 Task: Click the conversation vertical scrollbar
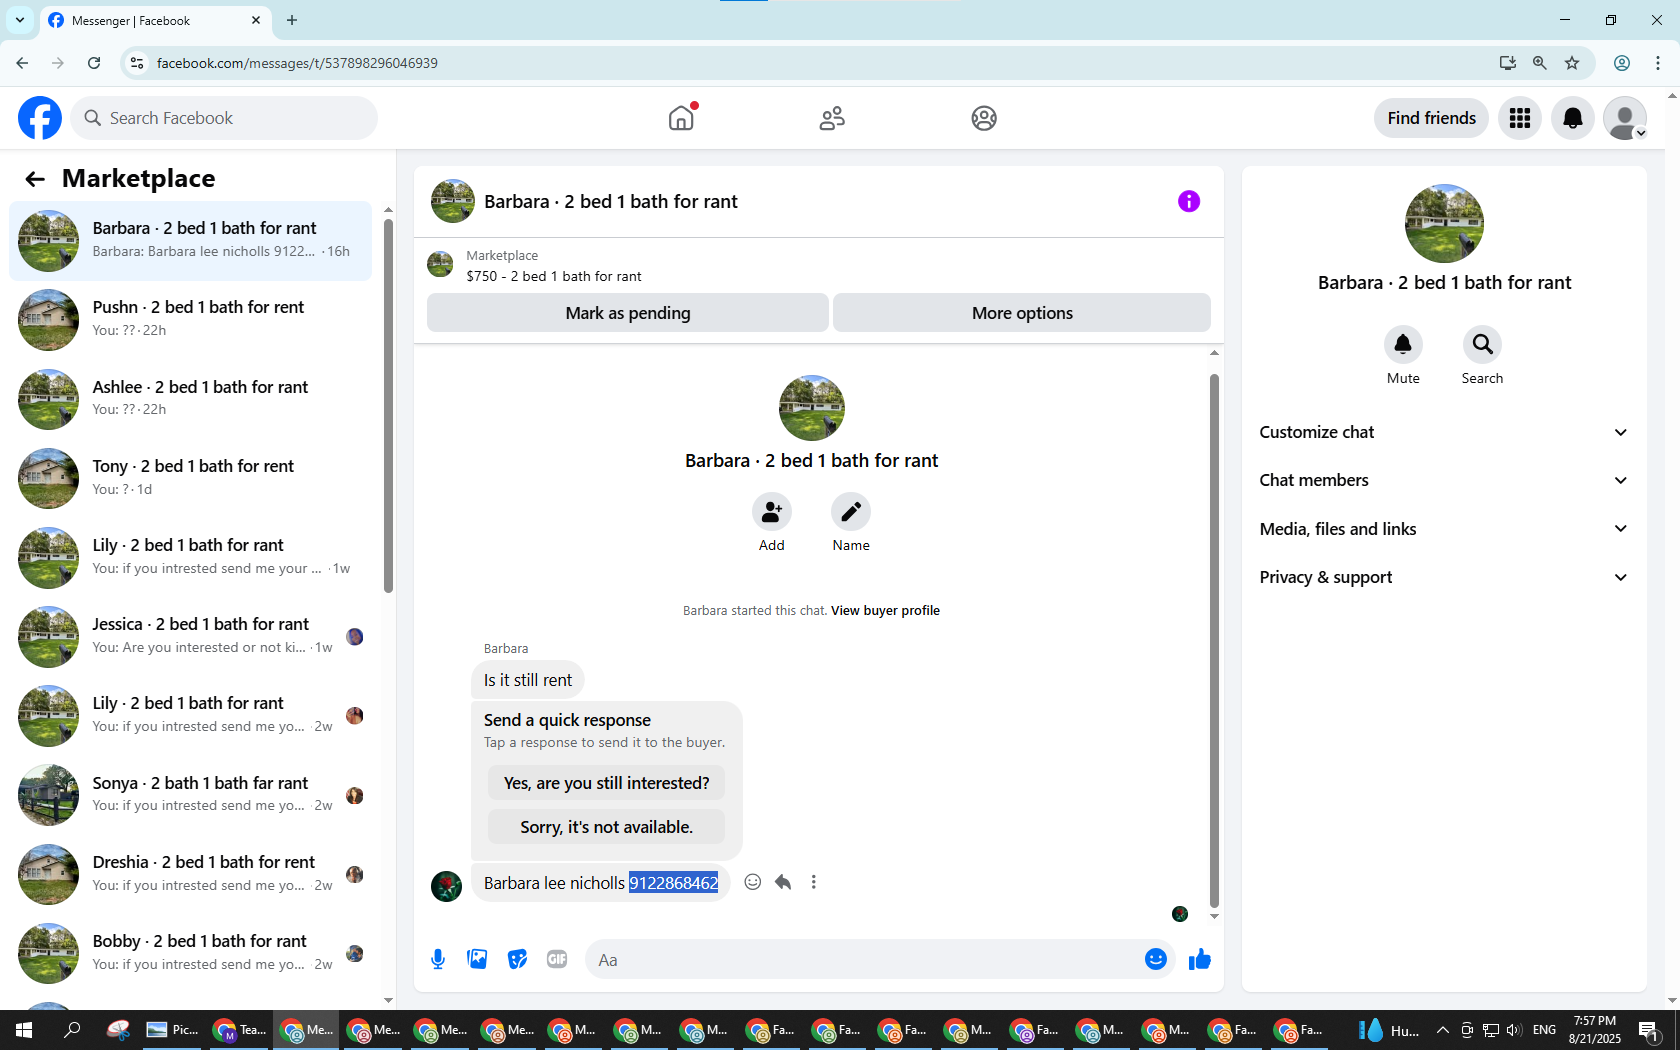(1214, 640)
